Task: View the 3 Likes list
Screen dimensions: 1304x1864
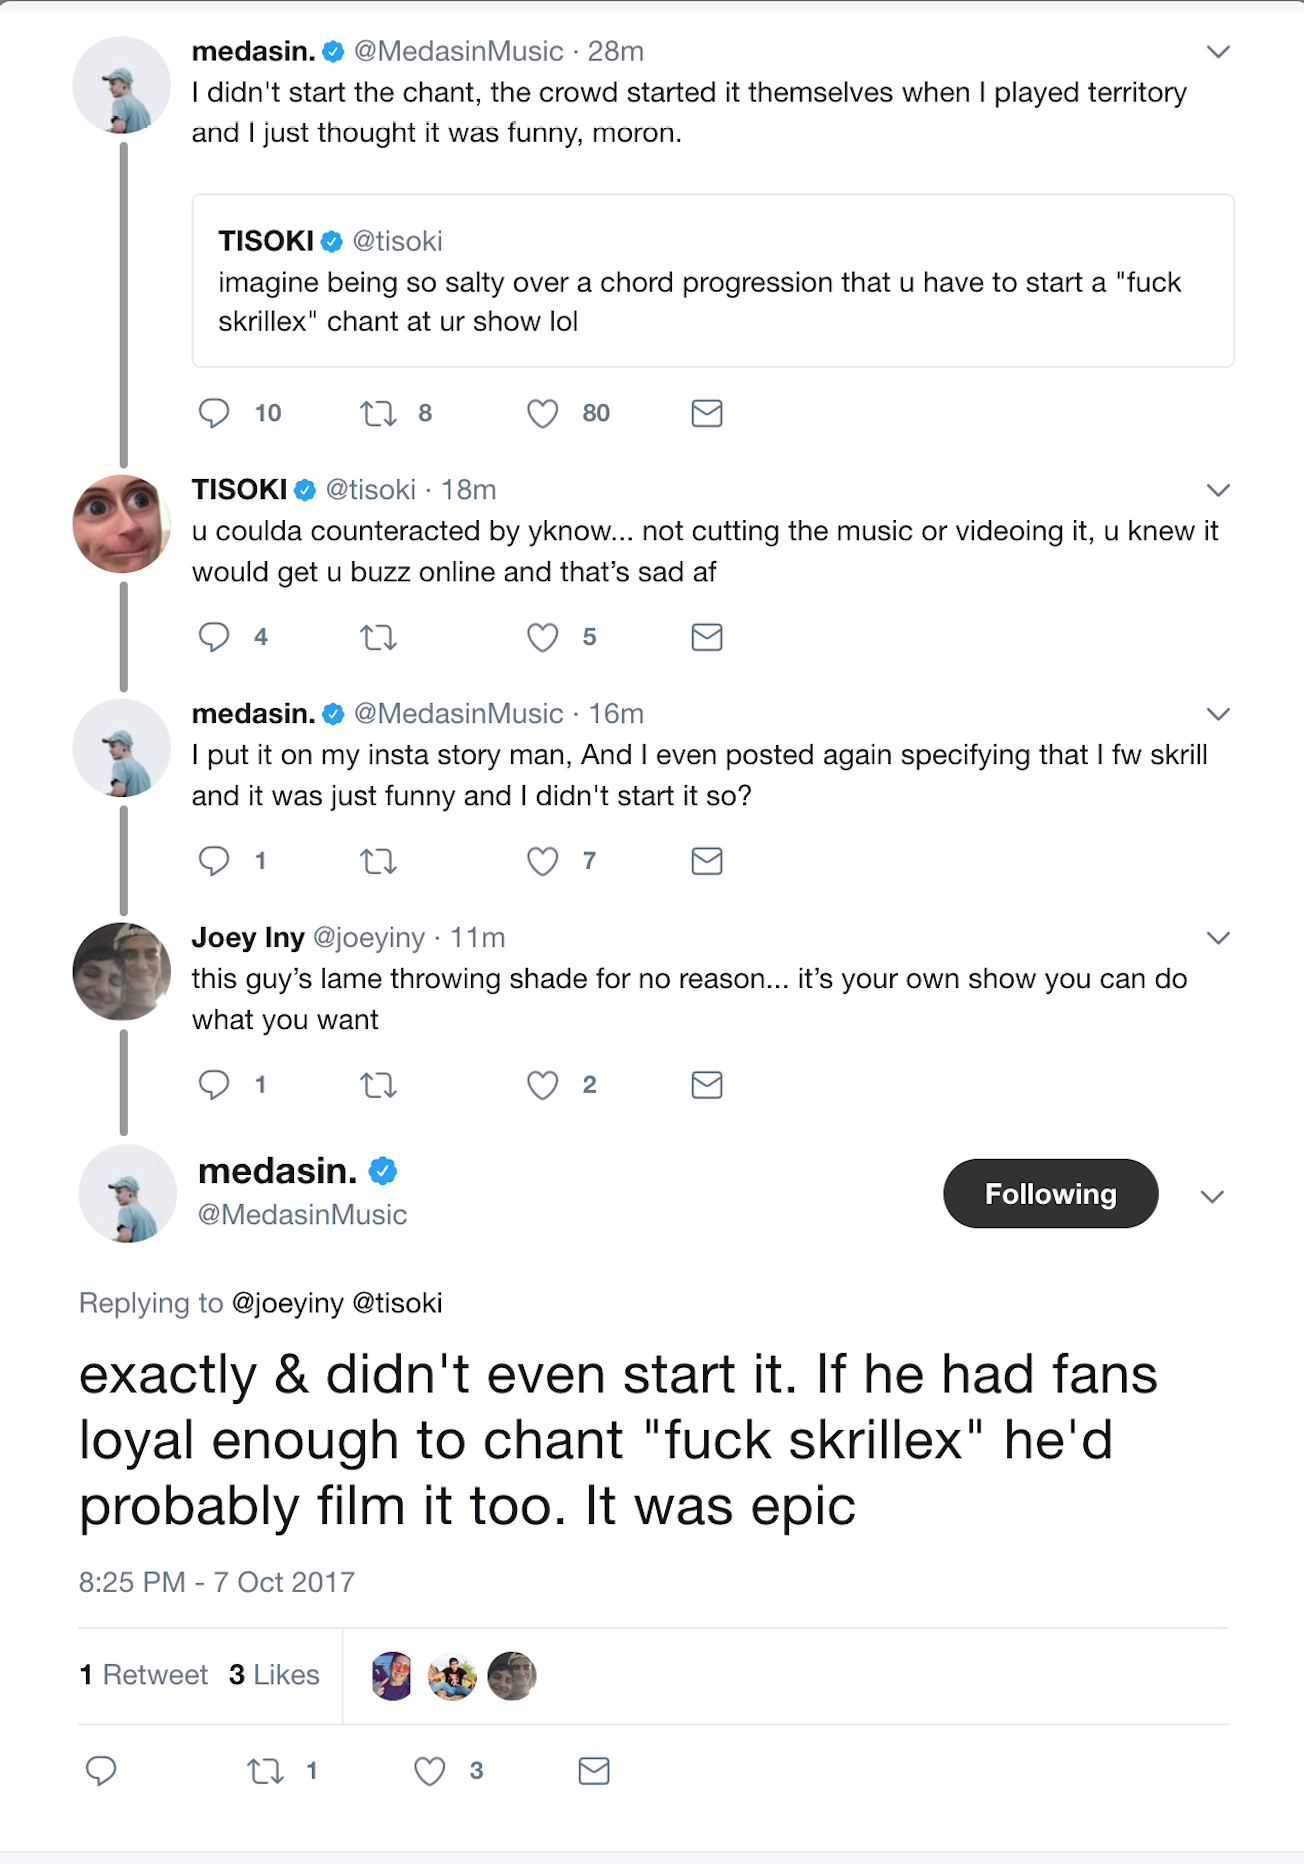Action: pyautogui.click(x=274, y=1675)
